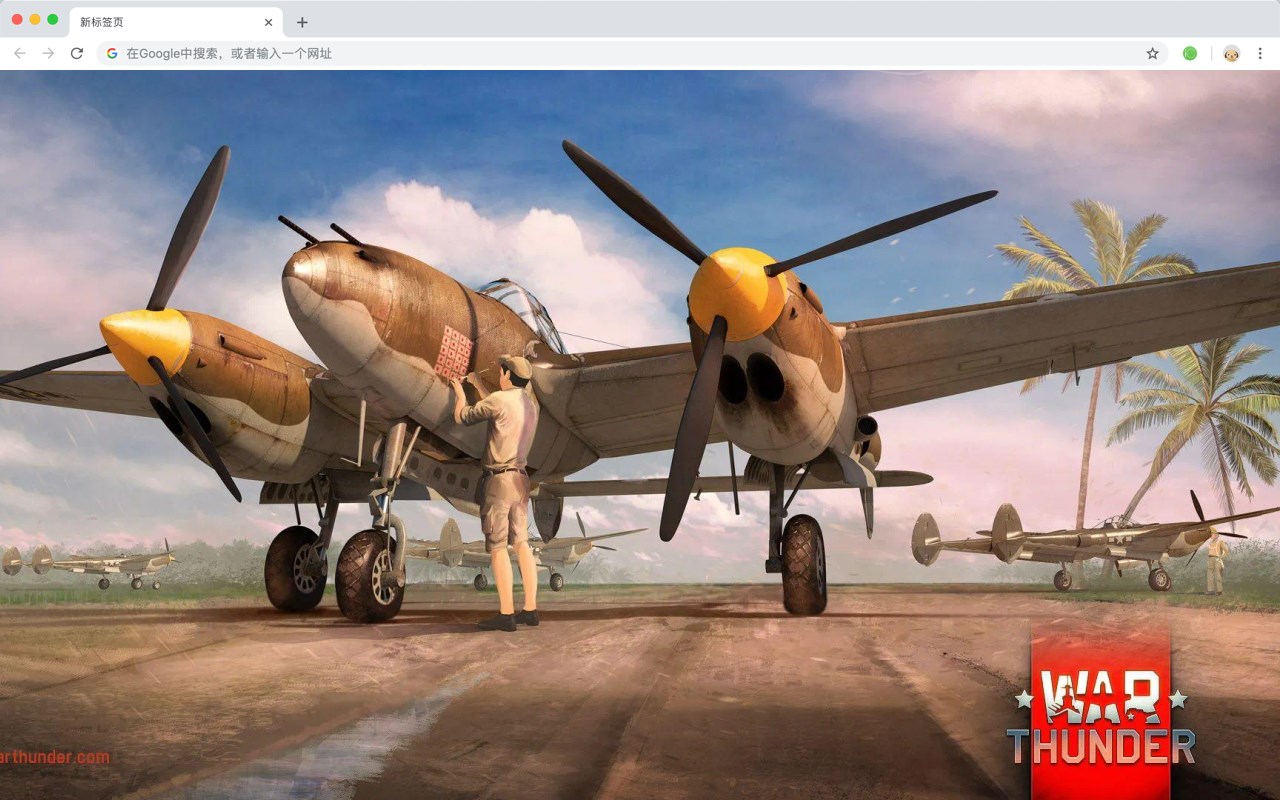Click the Google icon in address bar
Screen dimensions: 1280x800
click(112, 53)
